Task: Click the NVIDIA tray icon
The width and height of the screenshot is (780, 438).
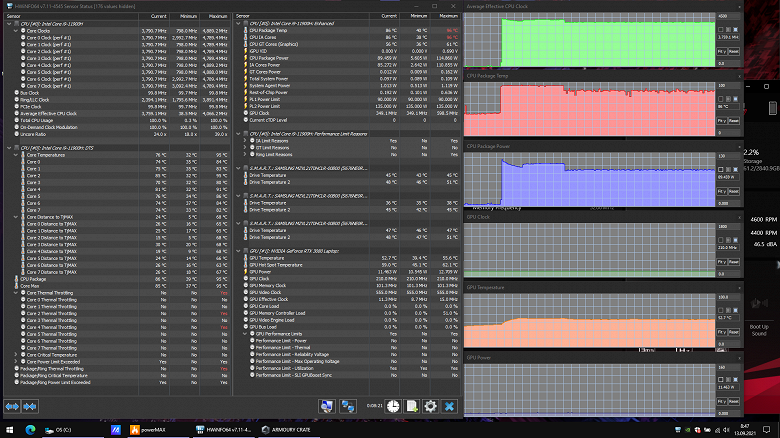Action: [687, 430]
